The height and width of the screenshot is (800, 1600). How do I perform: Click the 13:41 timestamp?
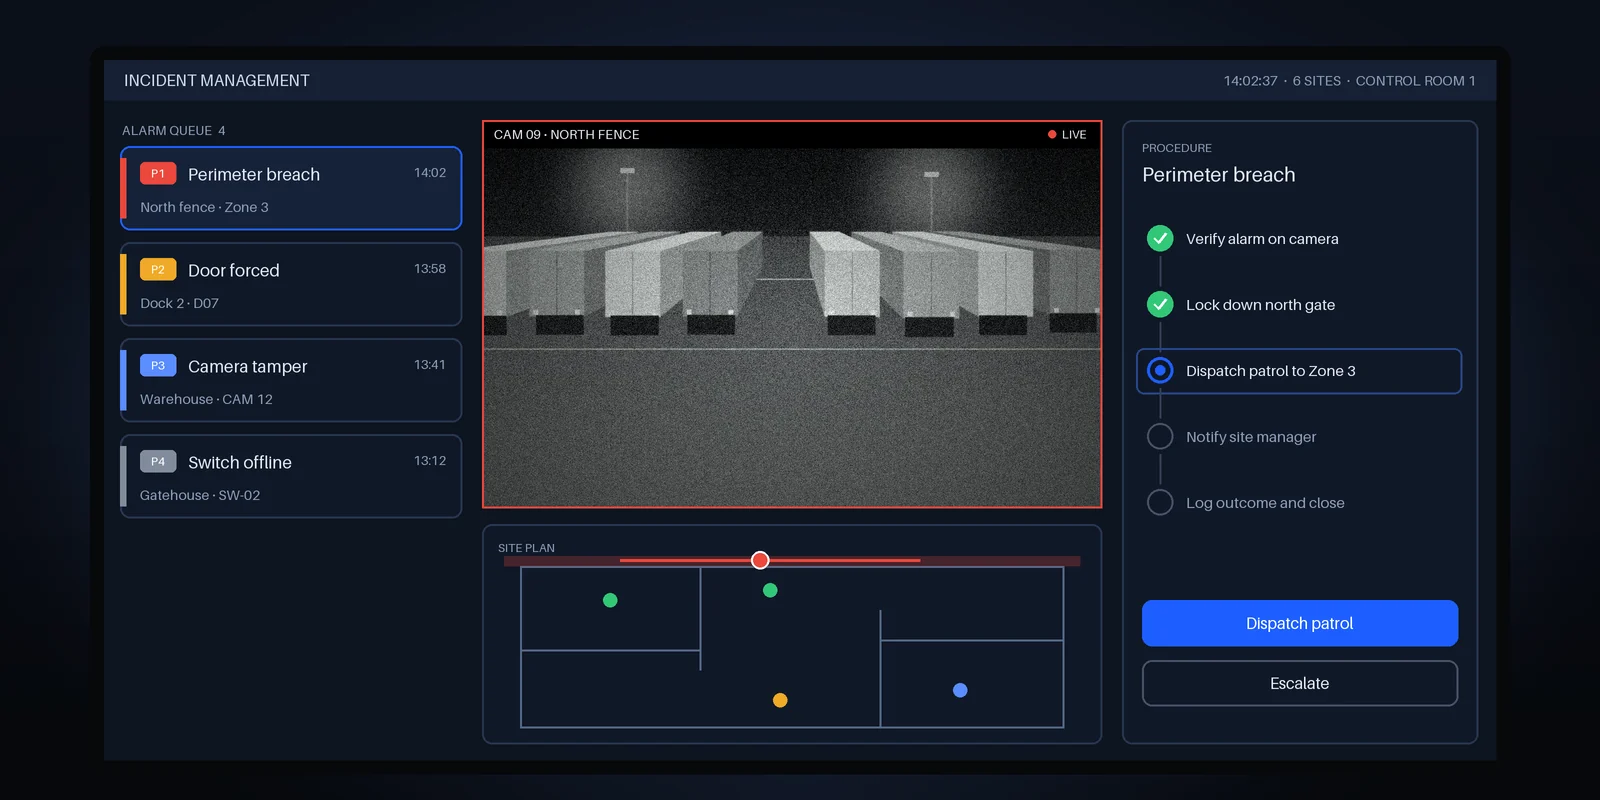430,364
